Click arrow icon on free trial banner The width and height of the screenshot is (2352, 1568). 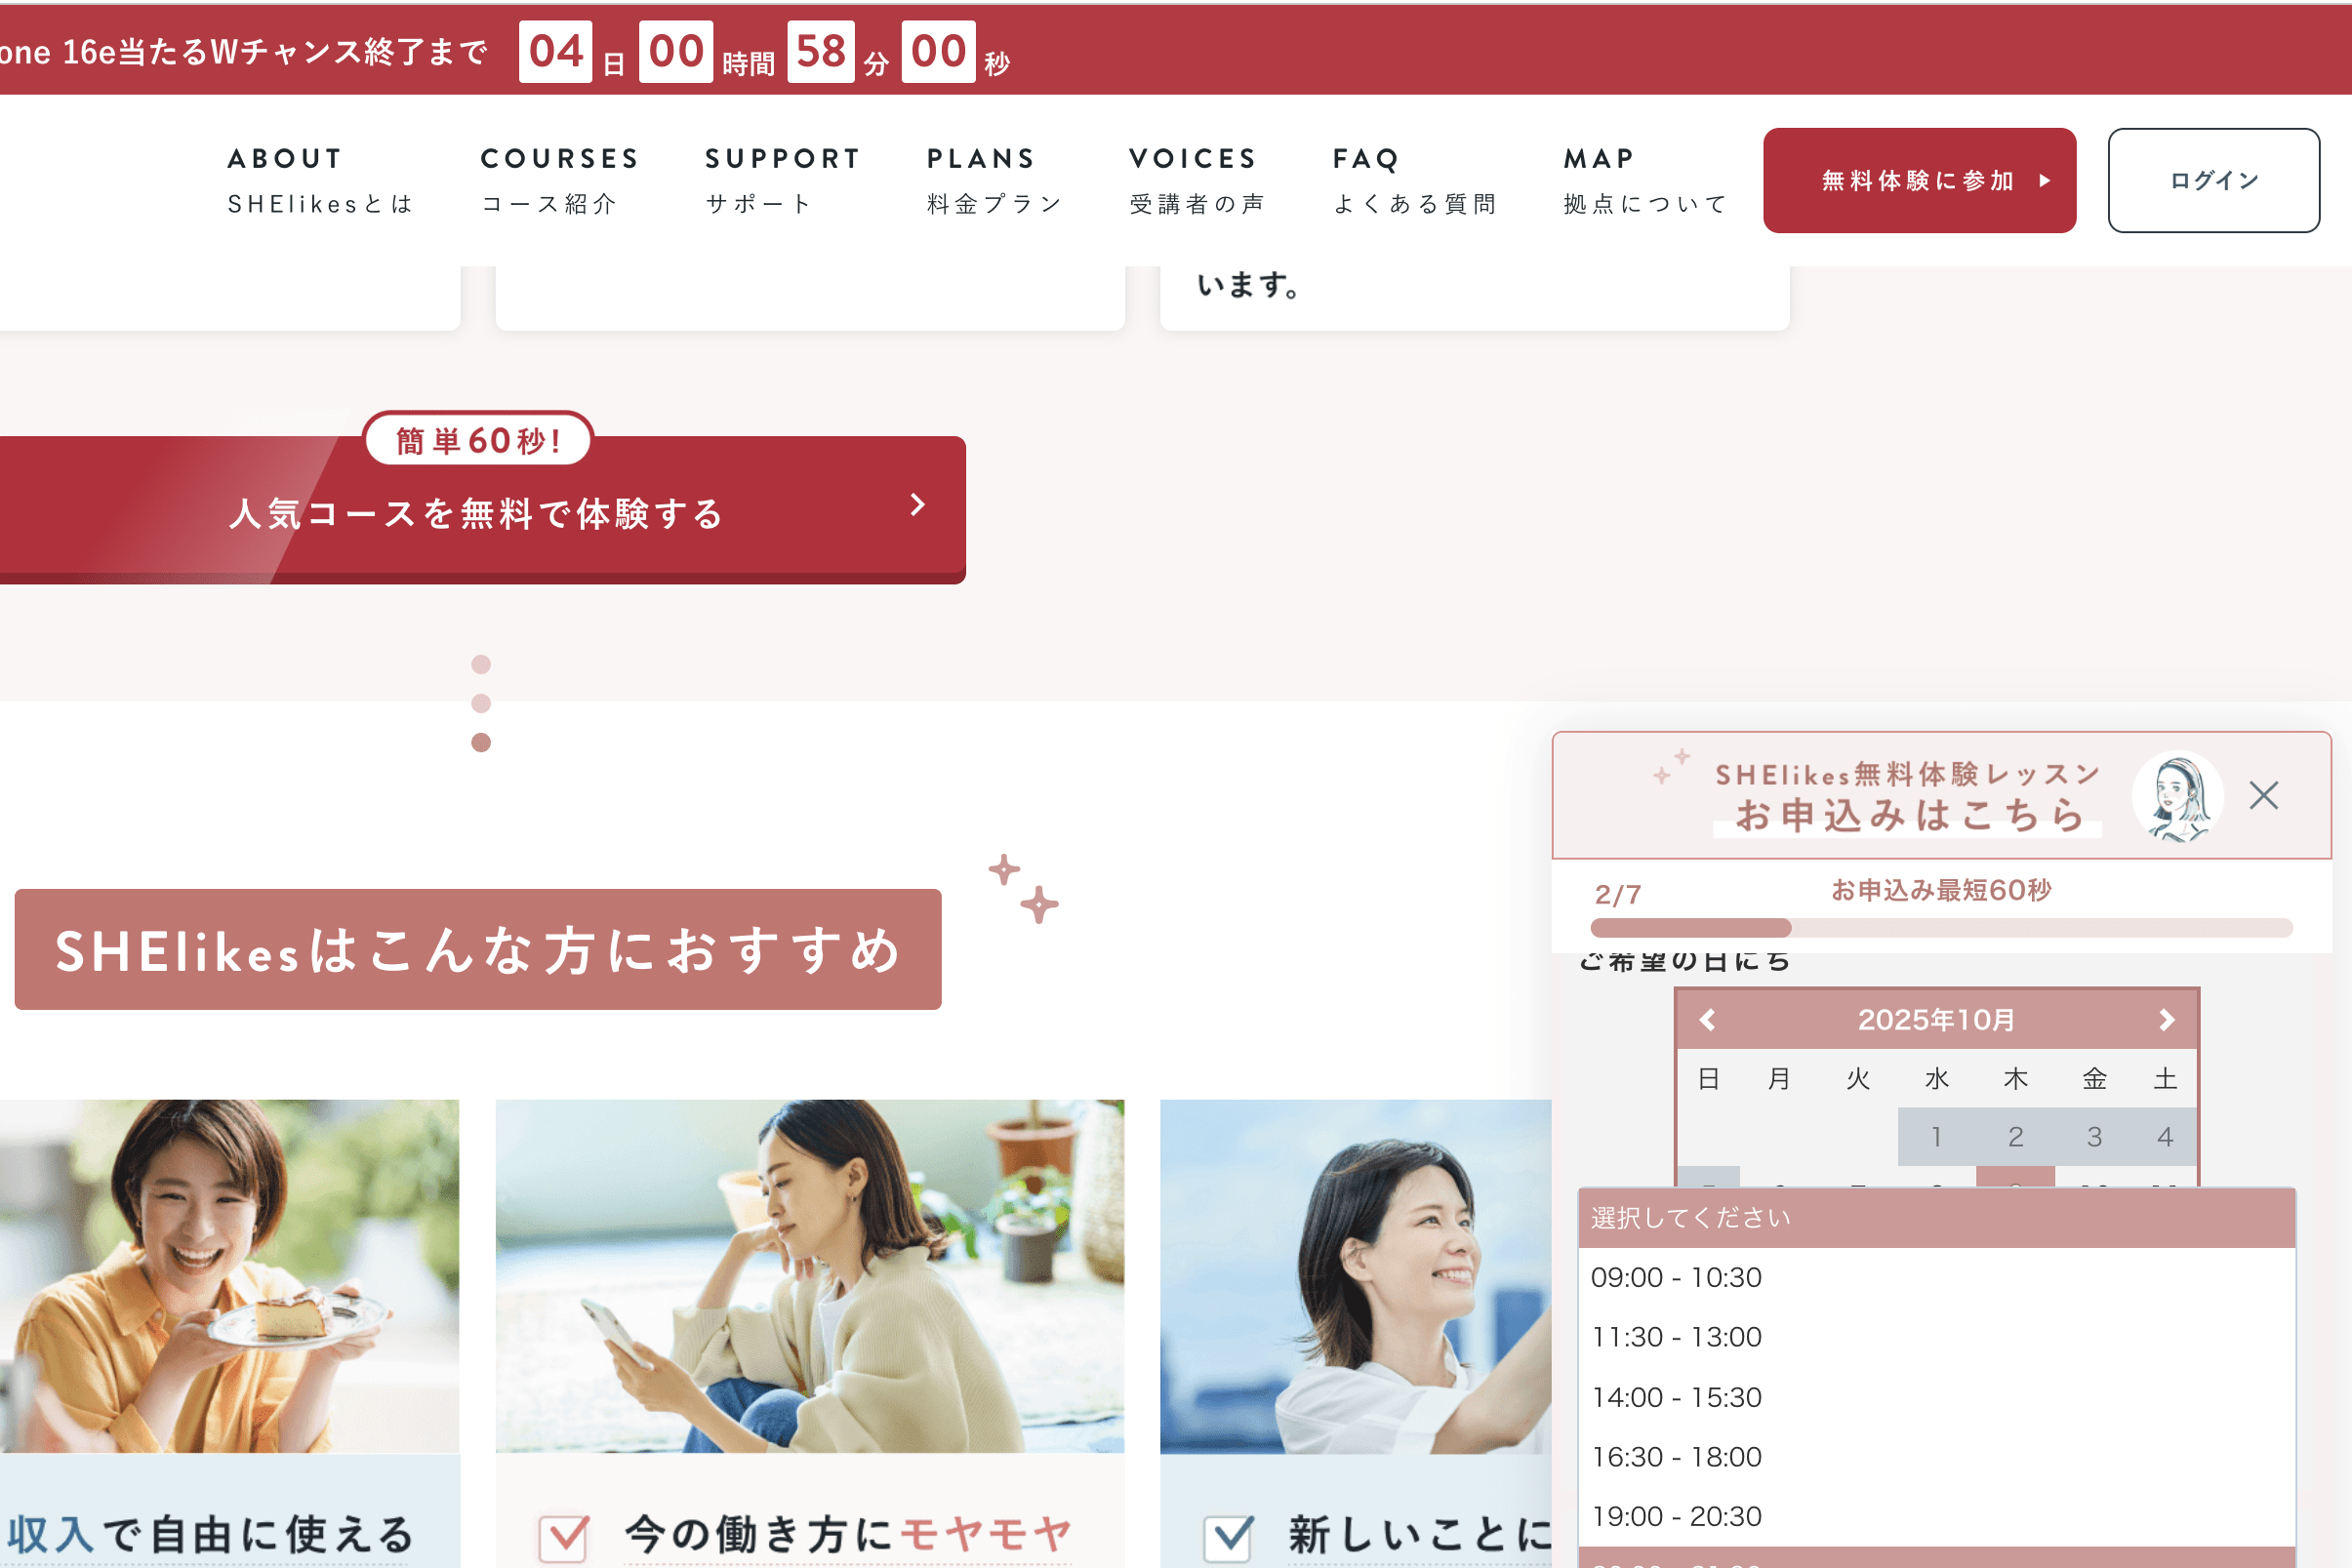pyautogui.click(x=917, y=505)
